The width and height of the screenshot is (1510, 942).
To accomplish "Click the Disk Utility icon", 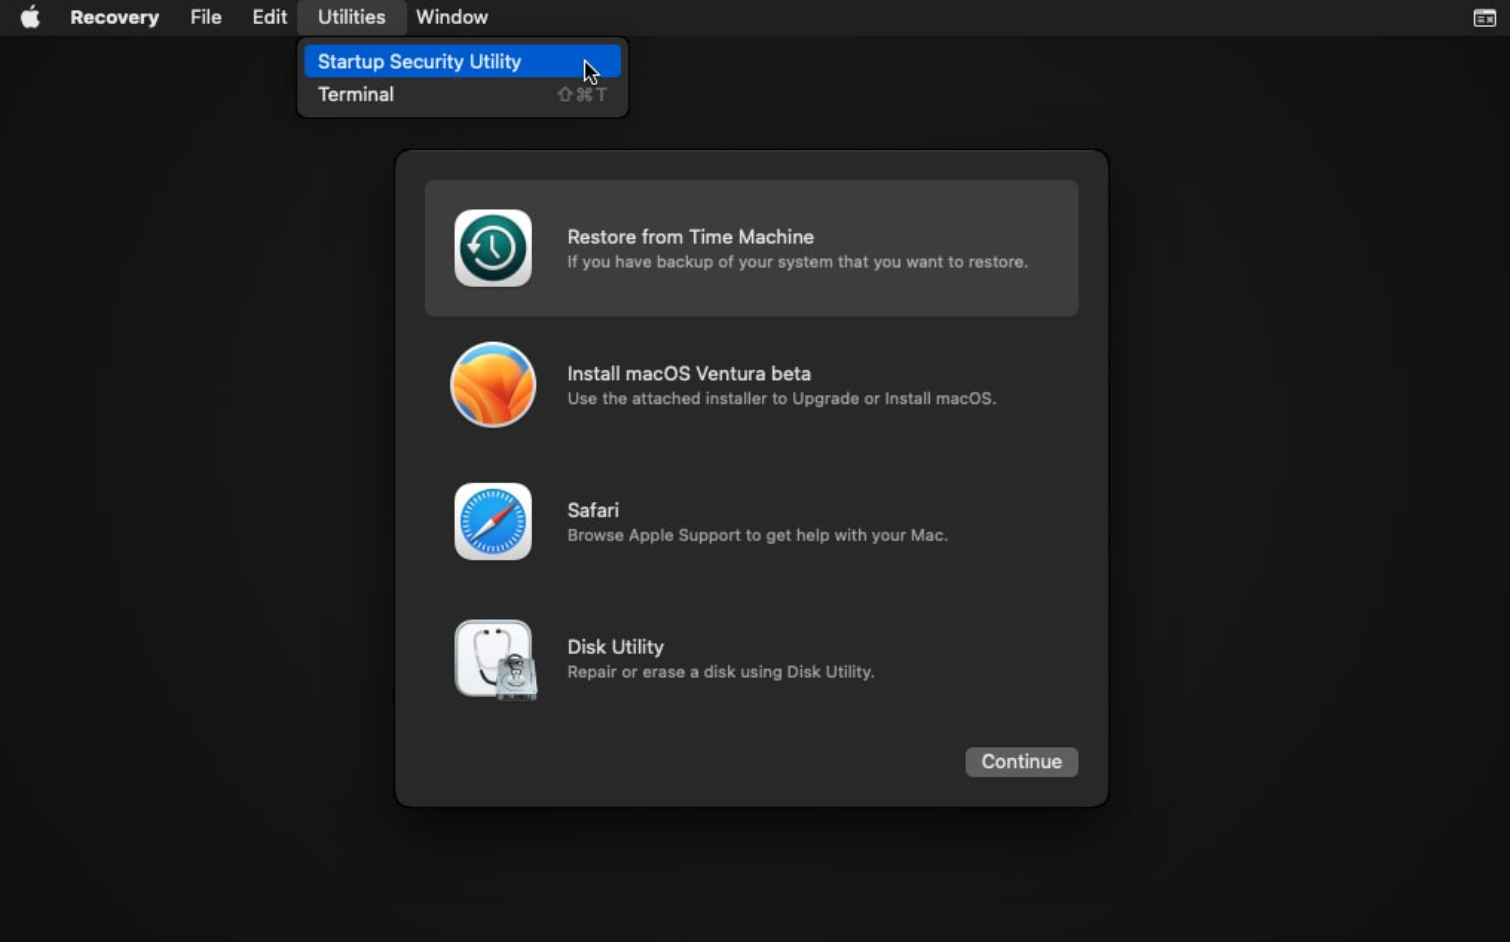I will 493,658.
